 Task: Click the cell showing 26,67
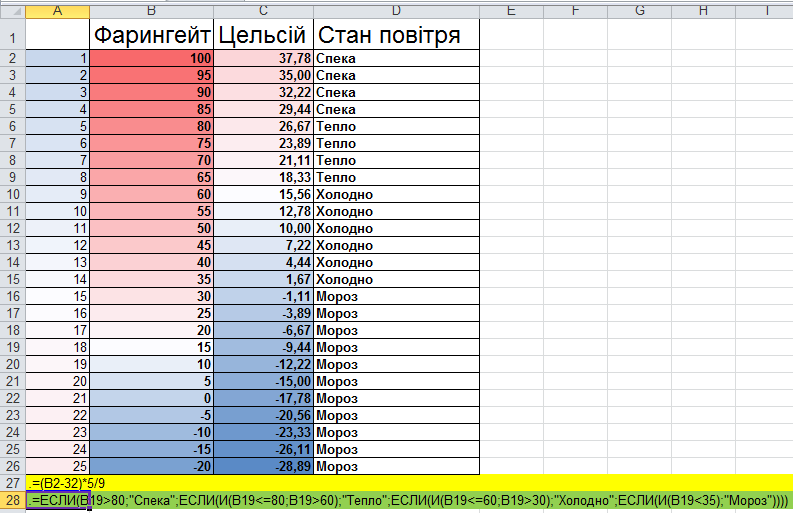point(263,126)
